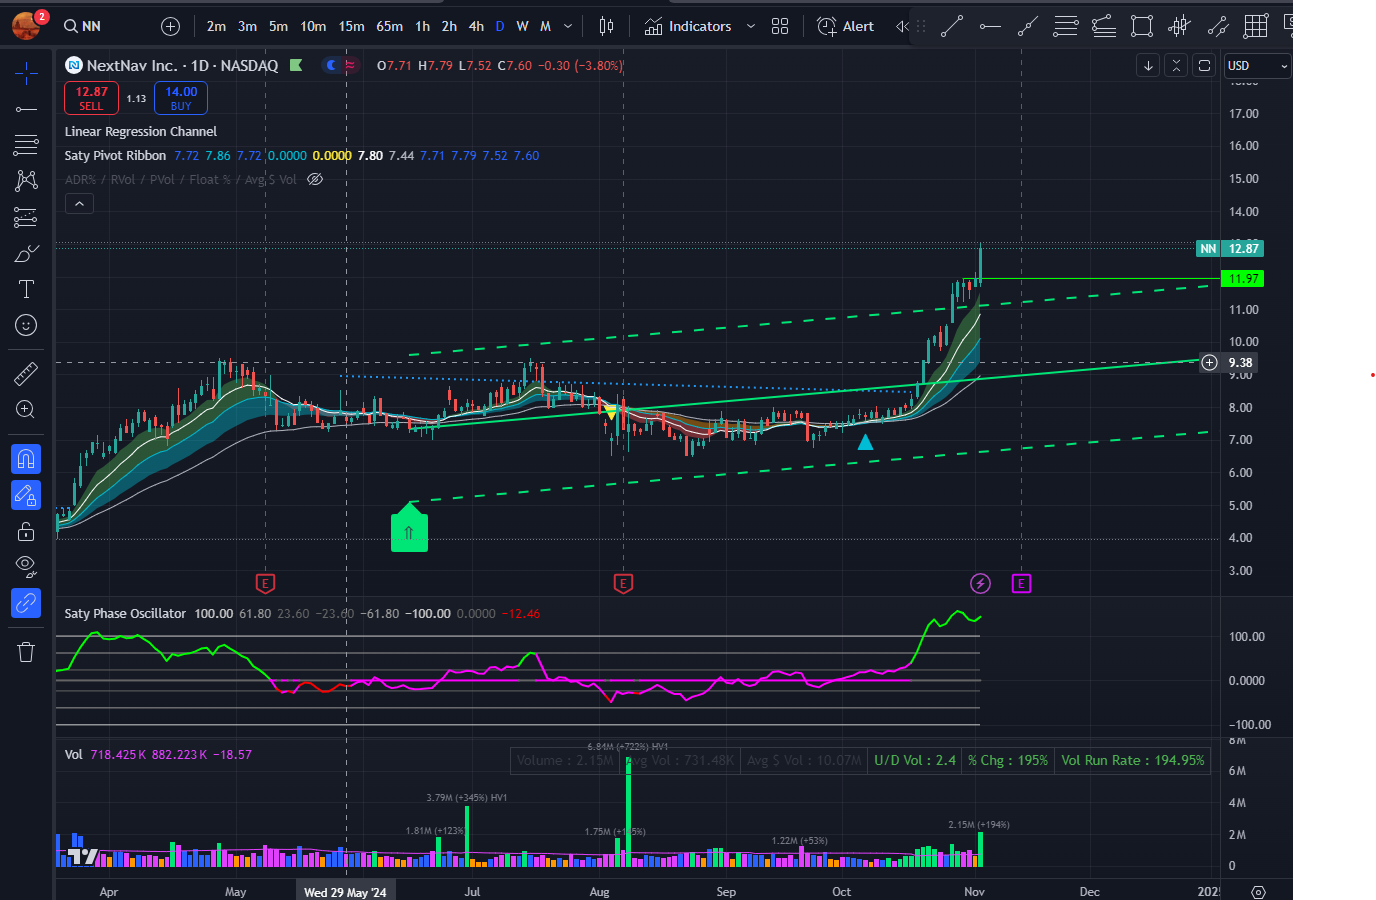This screenshot has height=900, width=1376.
Task: Click the plus button at 9.38 price
Action: (x=1209, y=362)
